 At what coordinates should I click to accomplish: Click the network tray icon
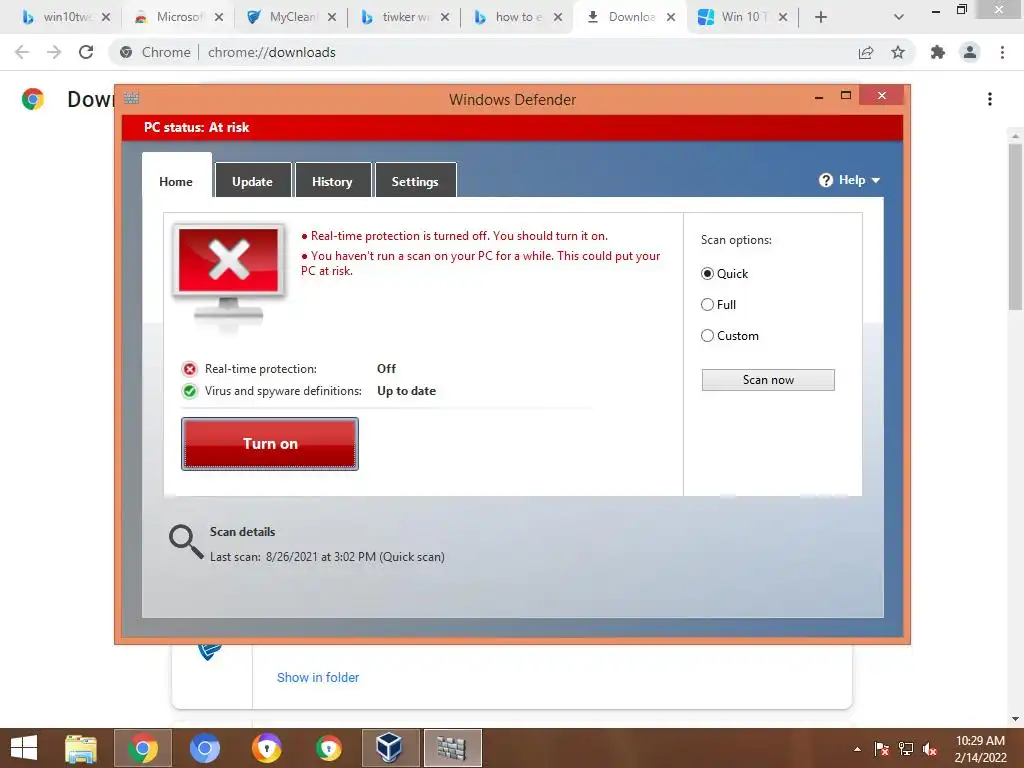906,749
